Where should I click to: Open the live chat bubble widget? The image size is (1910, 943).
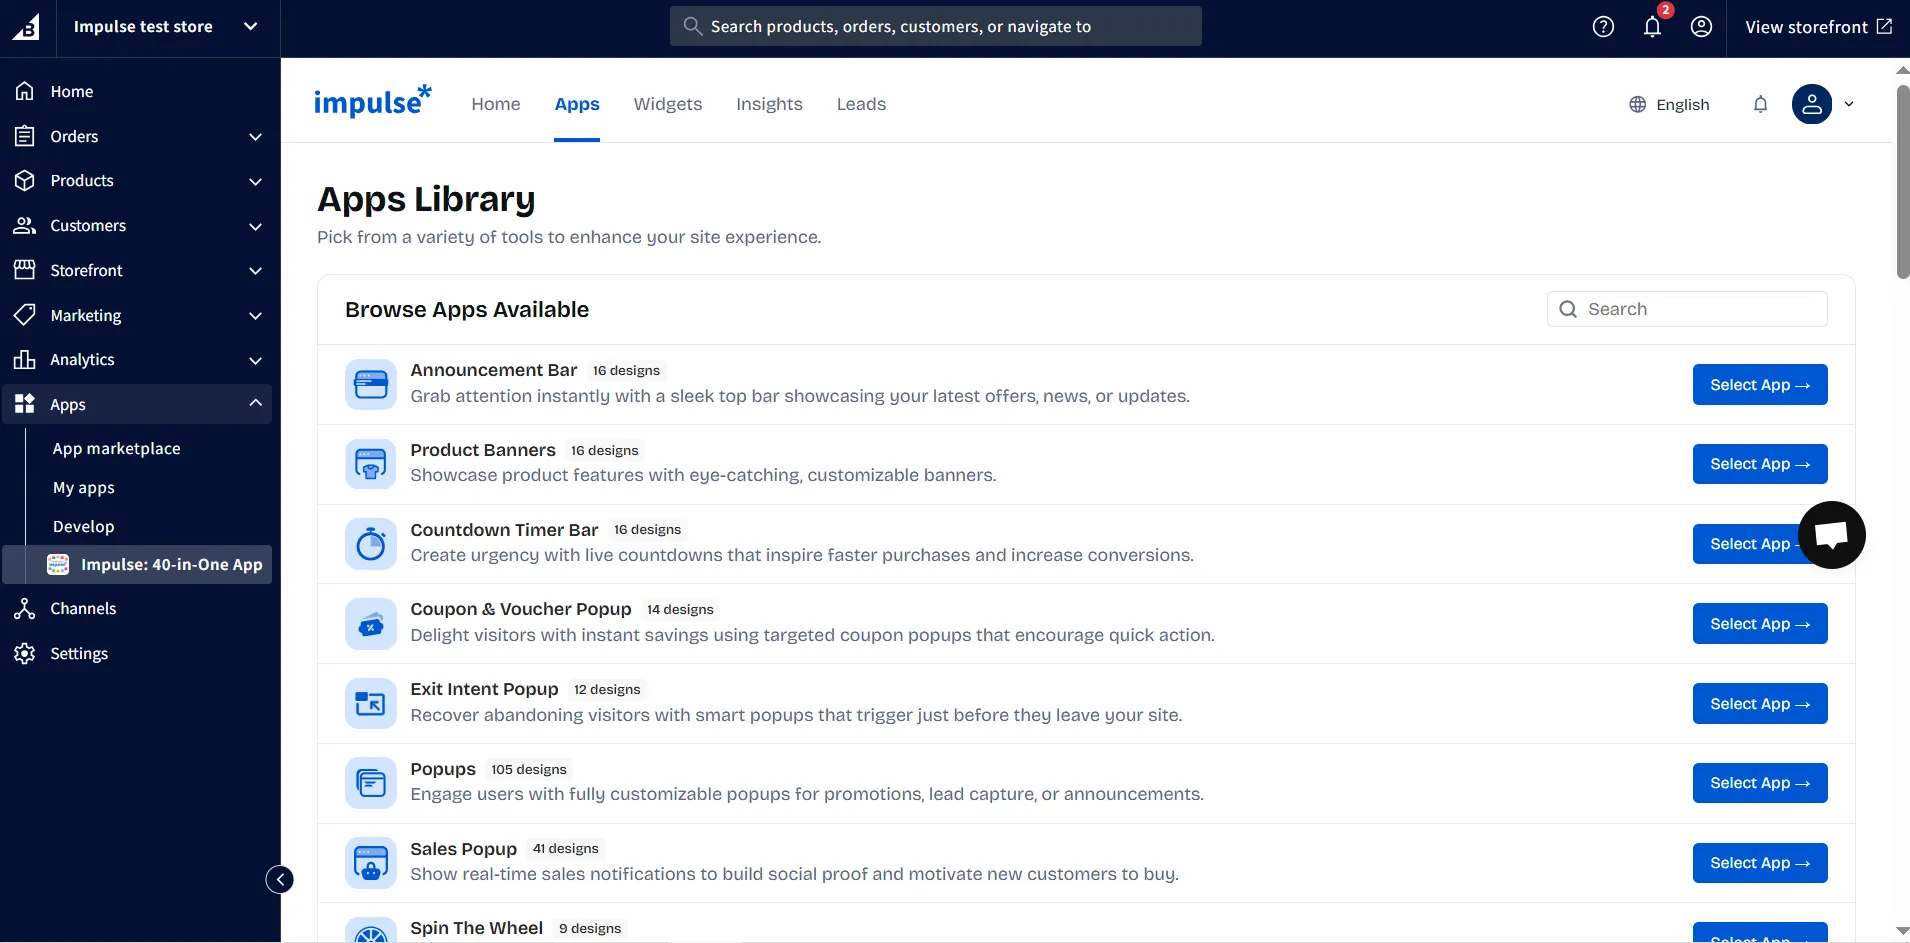[x=1831, y=535]
